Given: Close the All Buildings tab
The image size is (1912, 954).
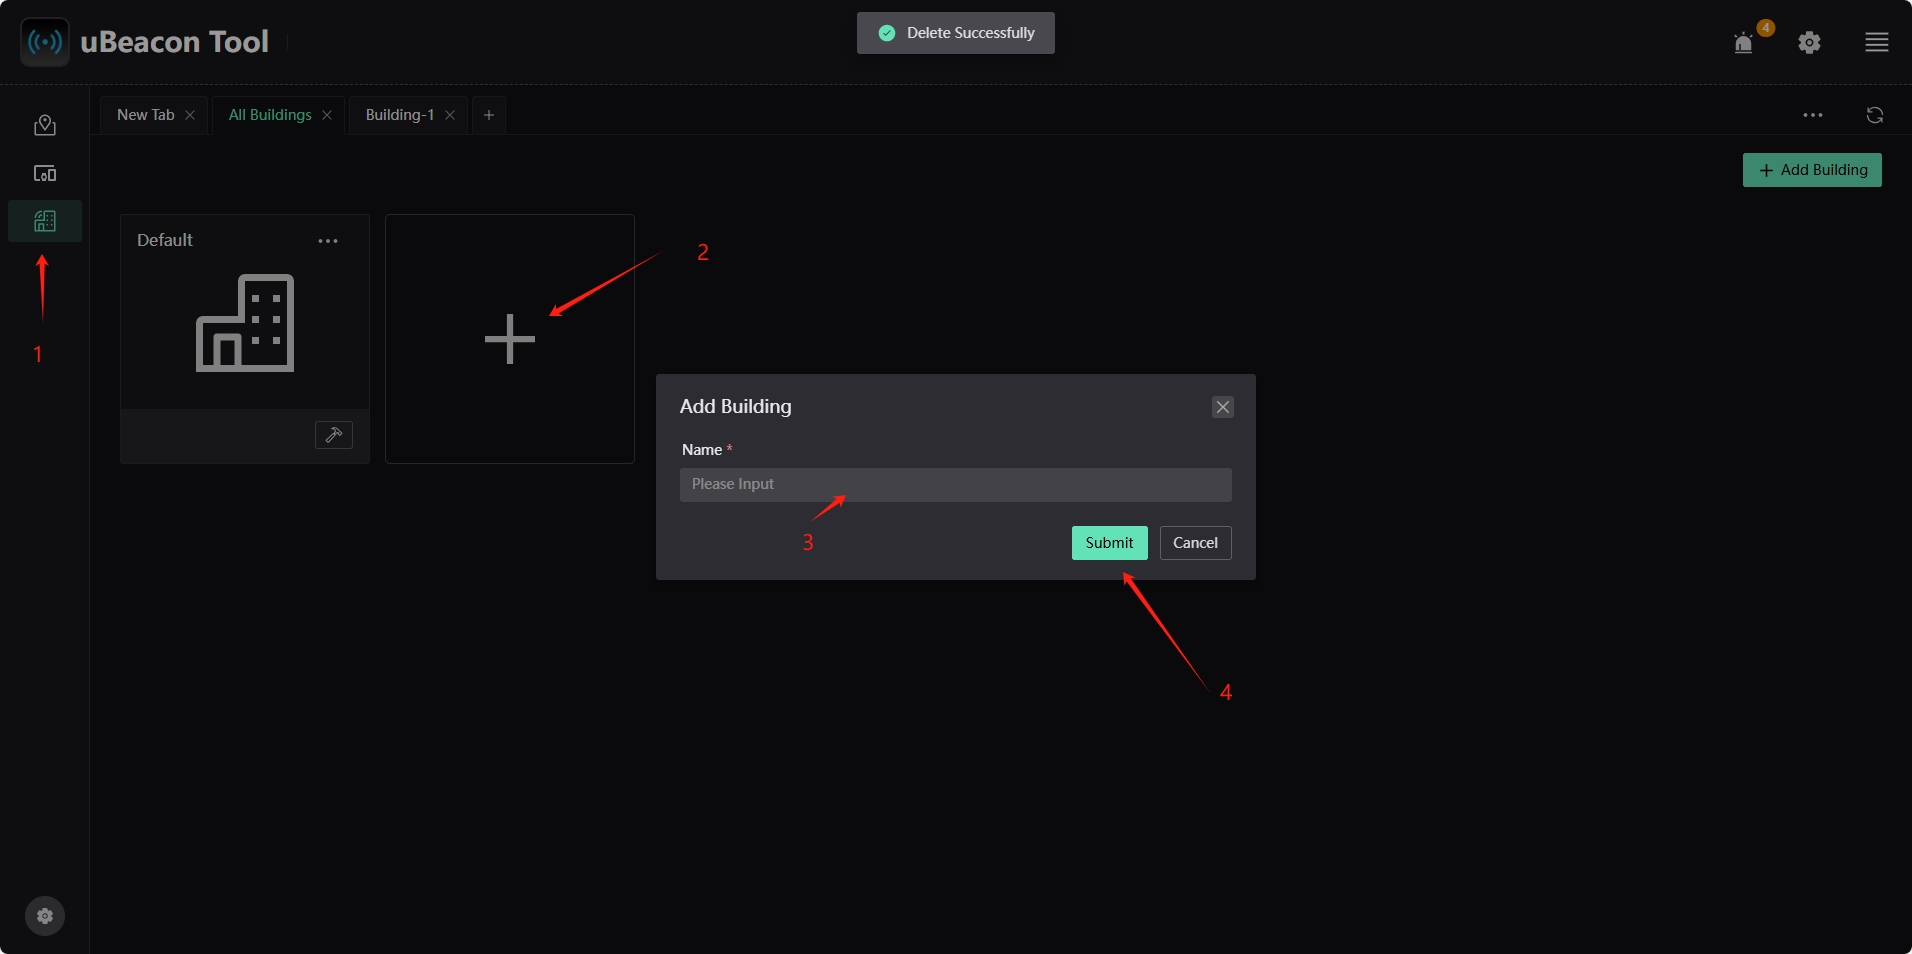Looking at the screenshot, I should (327, 115).
